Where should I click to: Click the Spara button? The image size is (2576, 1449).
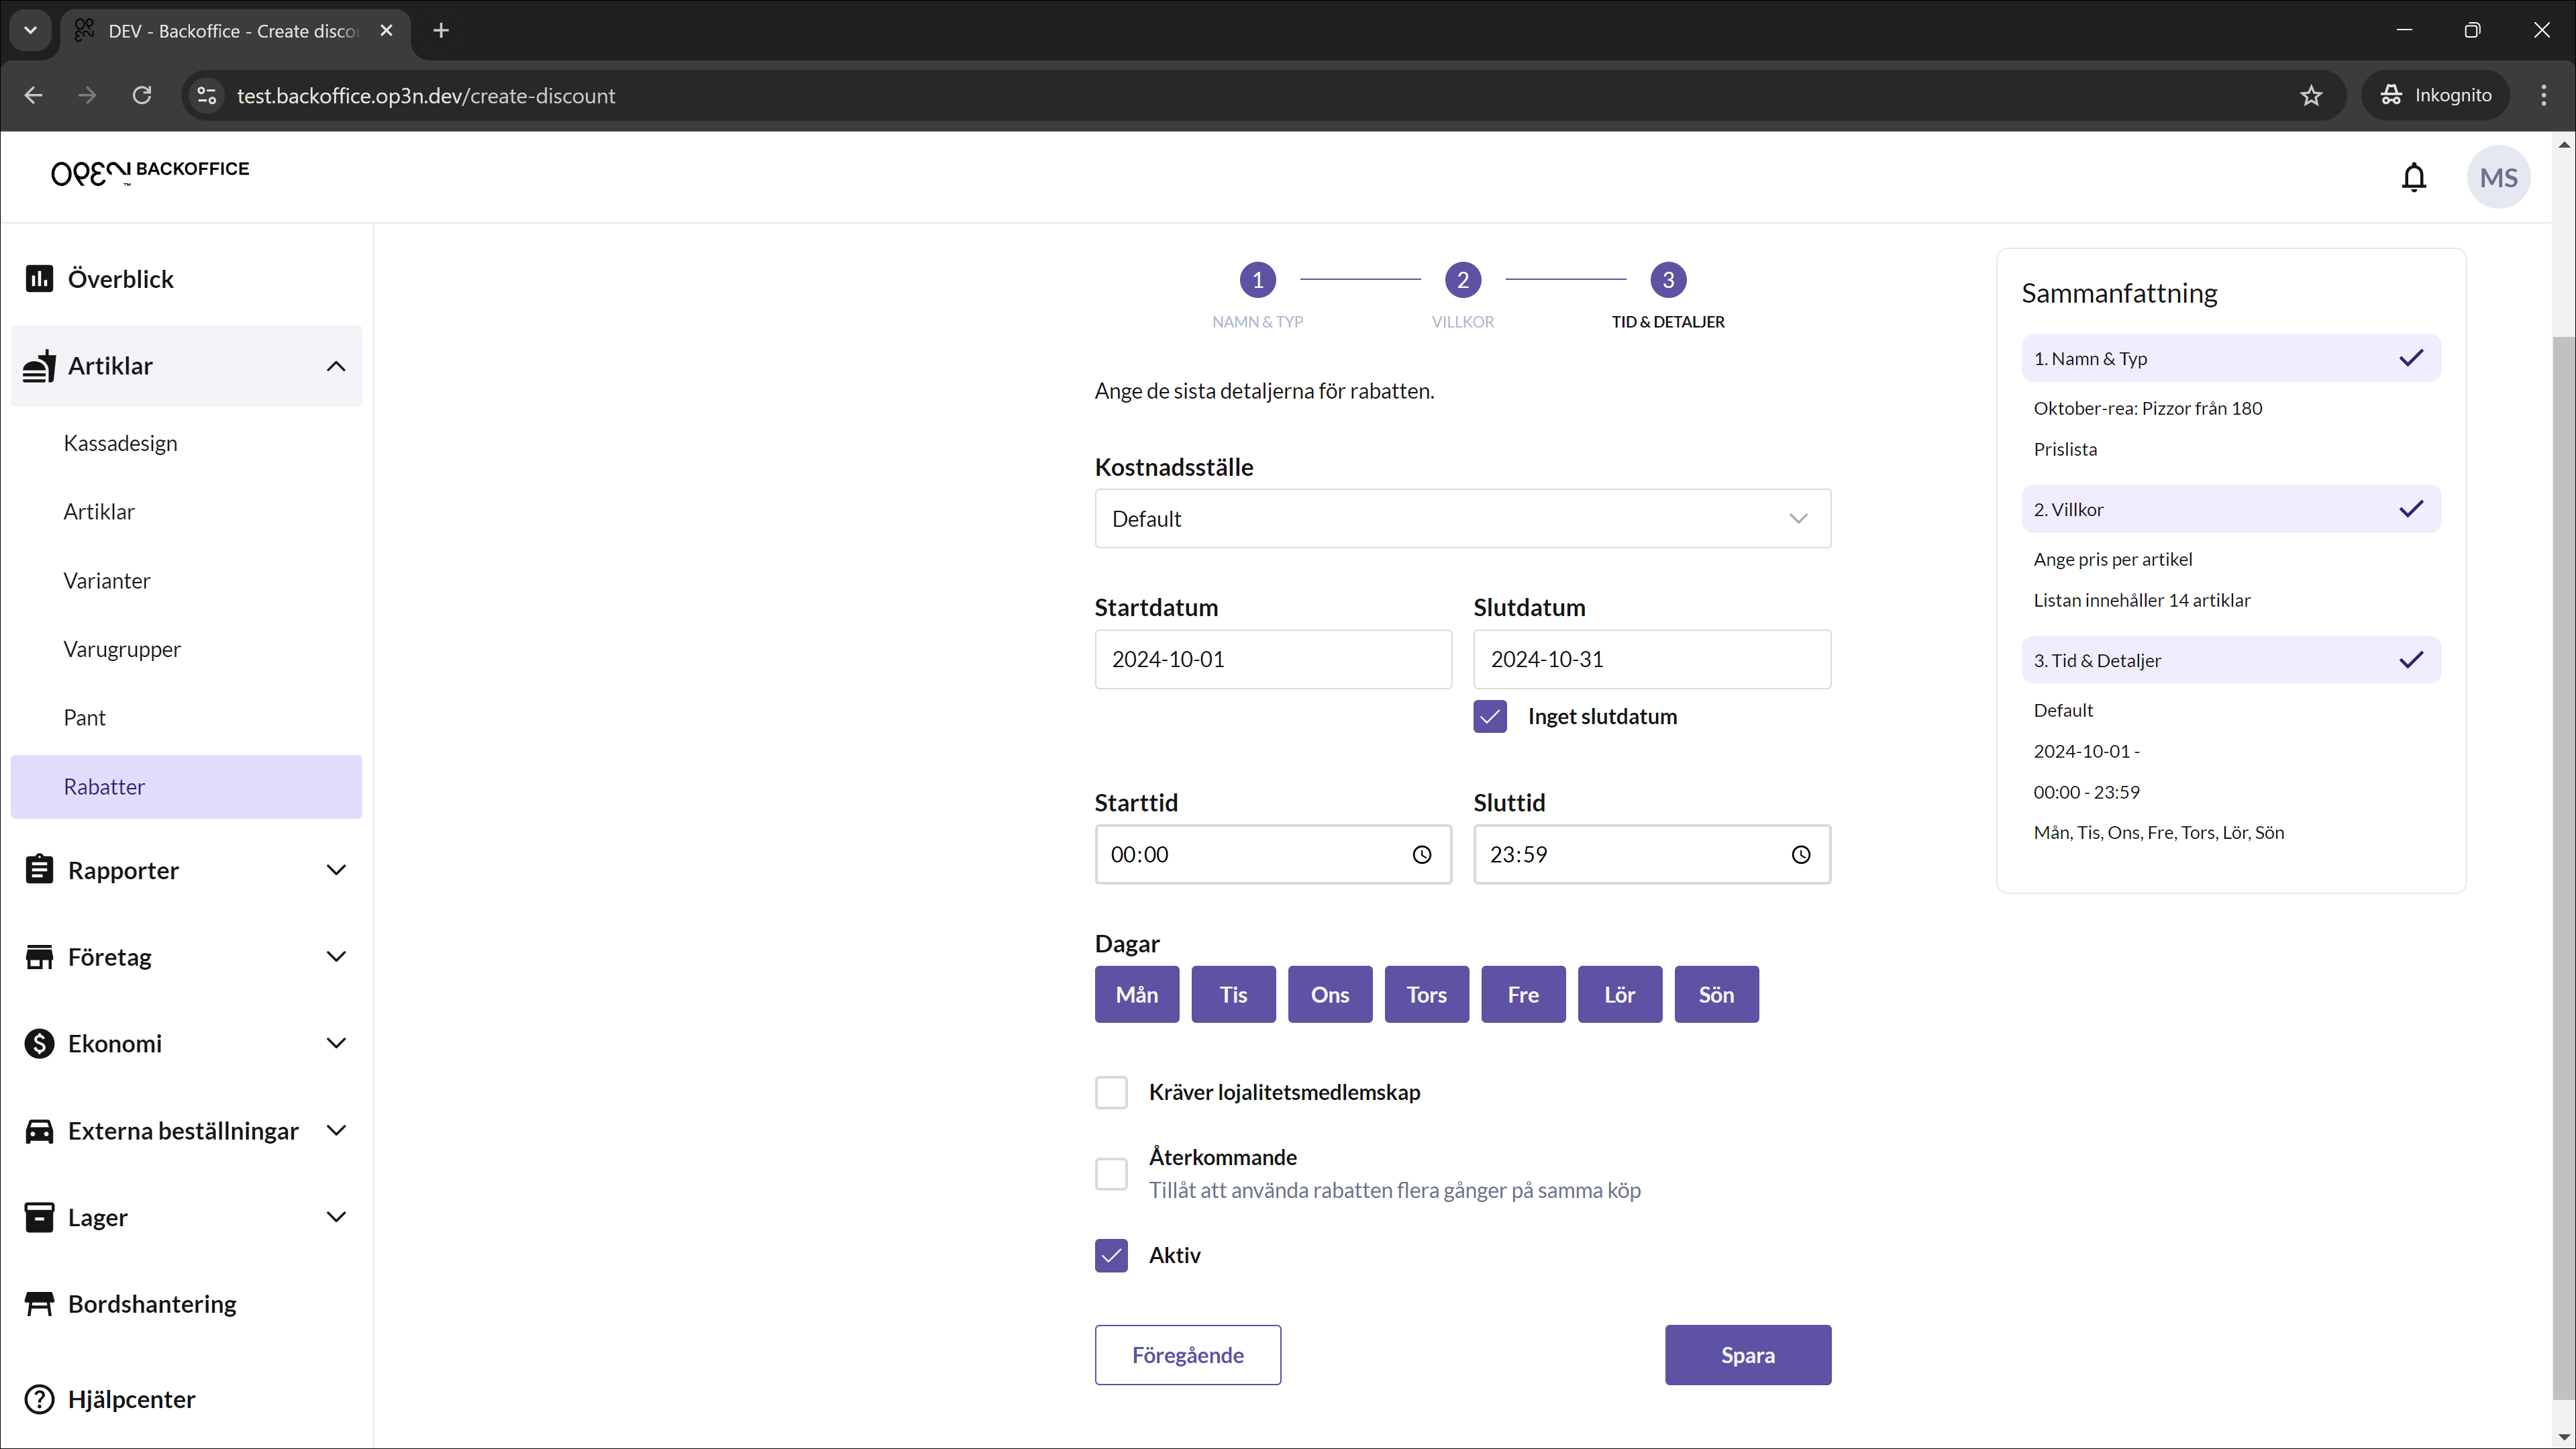coord(1747,1355)
